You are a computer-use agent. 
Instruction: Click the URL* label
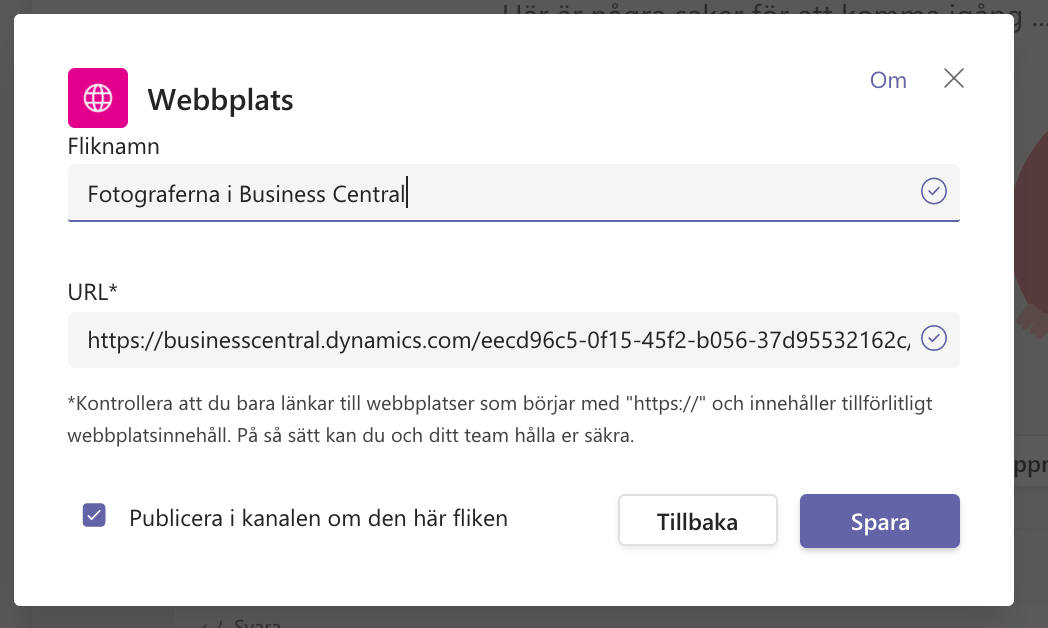click(92, 292)
